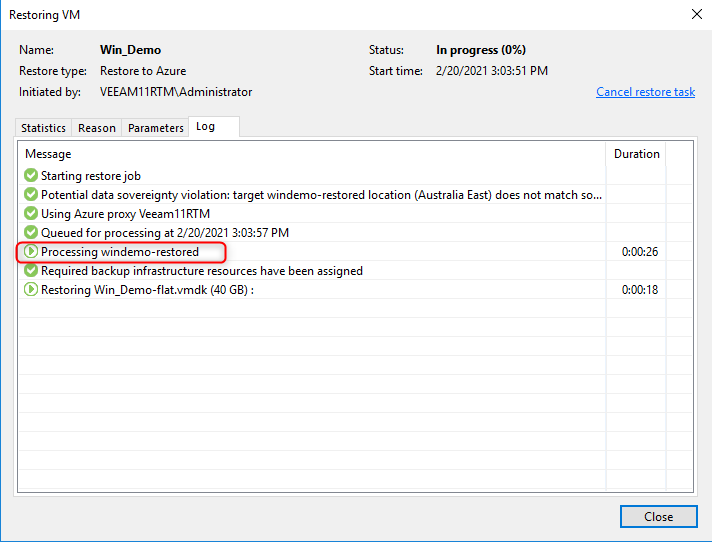Select the Parameters tab
Screen dimensions: 712x543
(x=156, y=128)
